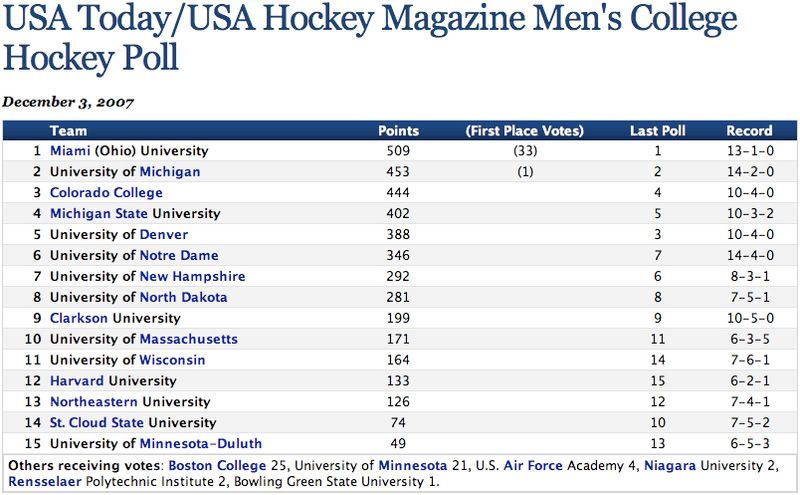Open the Wisconsin team link
The image size is (800, 495).
173,361
